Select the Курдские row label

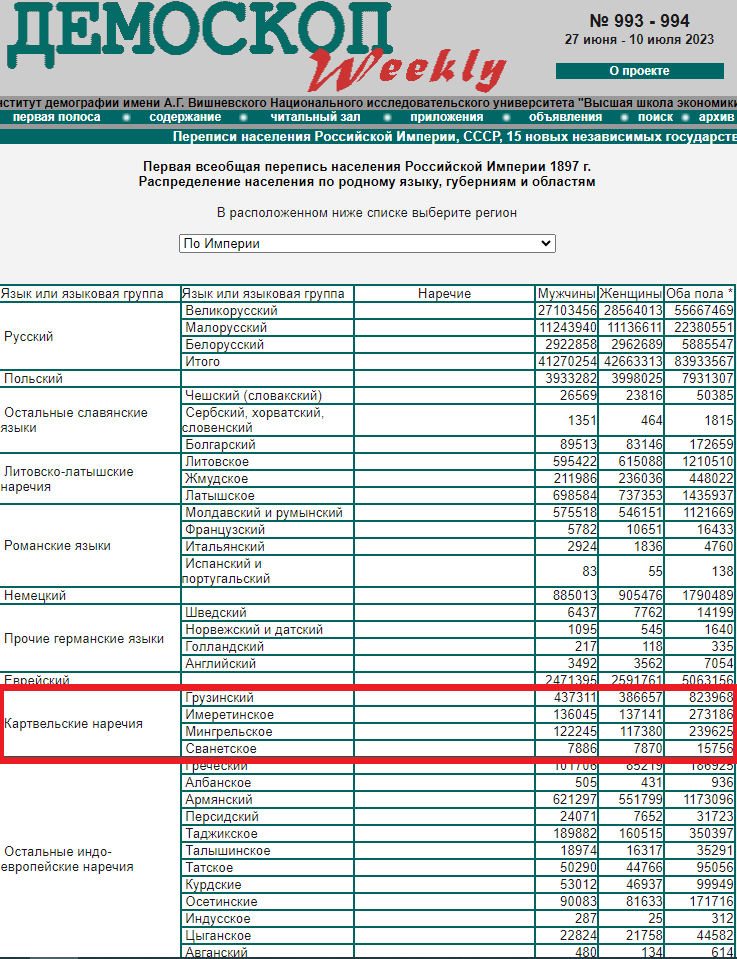click(x=213, y=885)
